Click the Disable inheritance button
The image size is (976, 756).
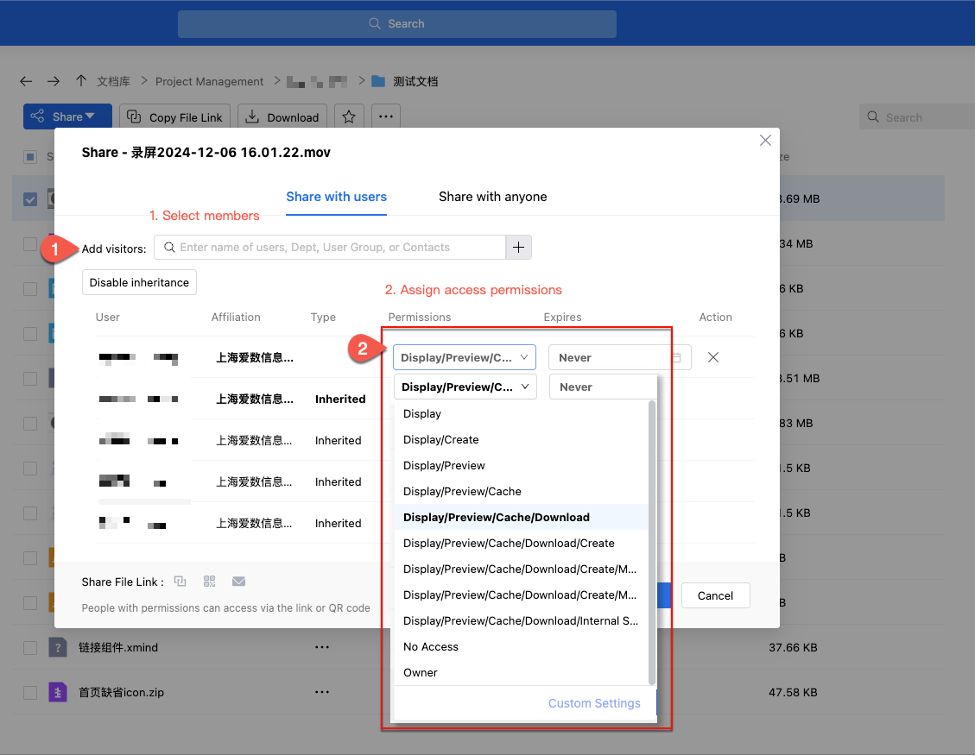pos(139,283)
